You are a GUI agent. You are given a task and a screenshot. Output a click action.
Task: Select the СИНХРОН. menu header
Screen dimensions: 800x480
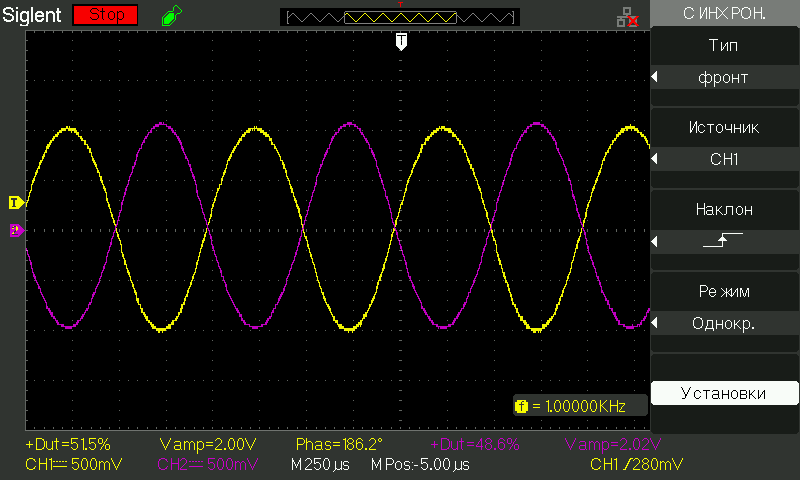[x=724, y=13]
